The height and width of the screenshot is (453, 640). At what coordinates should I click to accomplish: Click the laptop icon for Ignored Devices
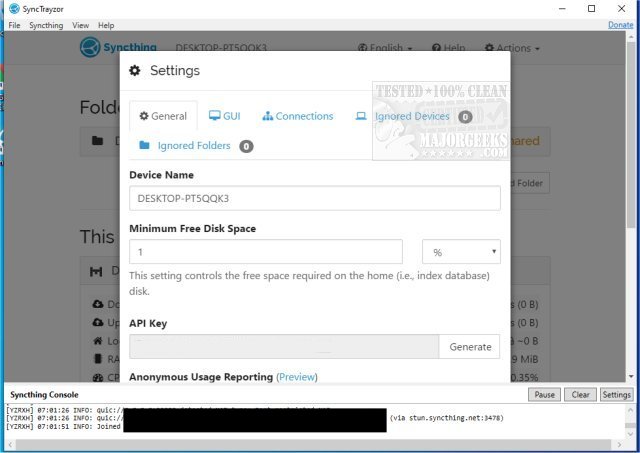click(361, 116)
